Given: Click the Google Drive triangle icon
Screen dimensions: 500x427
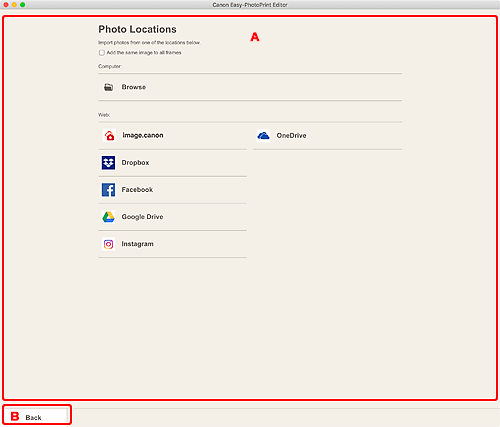Looking at the screenshot, I should [108, 217].
